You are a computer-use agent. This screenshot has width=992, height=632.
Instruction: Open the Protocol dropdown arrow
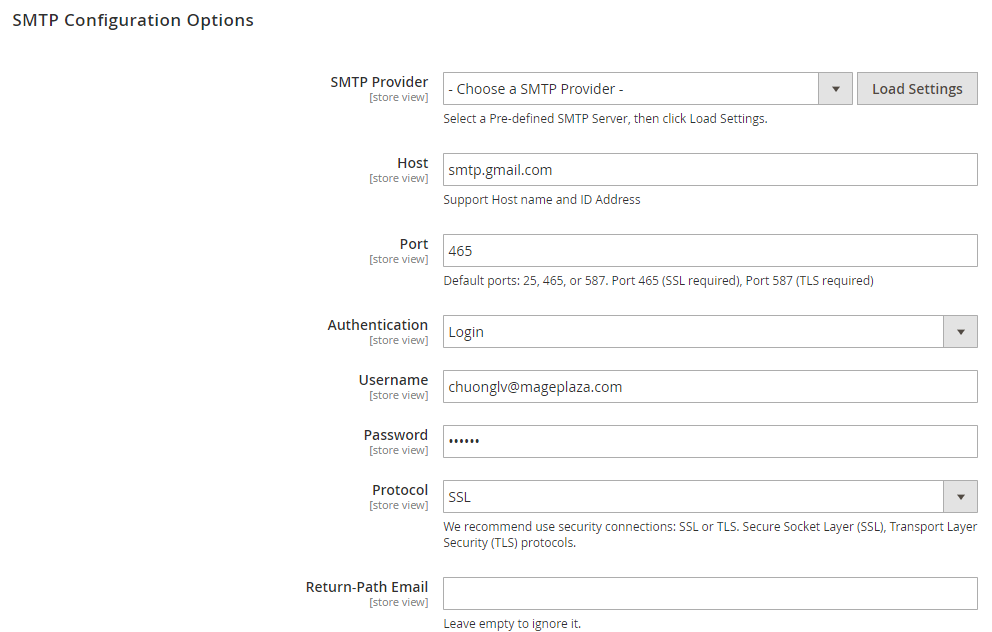coord(960,497)
